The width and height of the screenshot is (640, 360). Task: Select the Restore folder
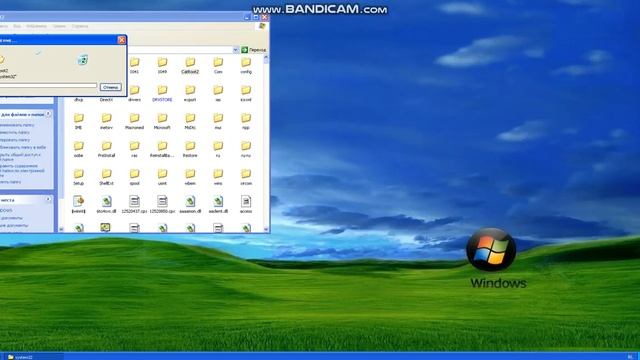coord(190,149)
